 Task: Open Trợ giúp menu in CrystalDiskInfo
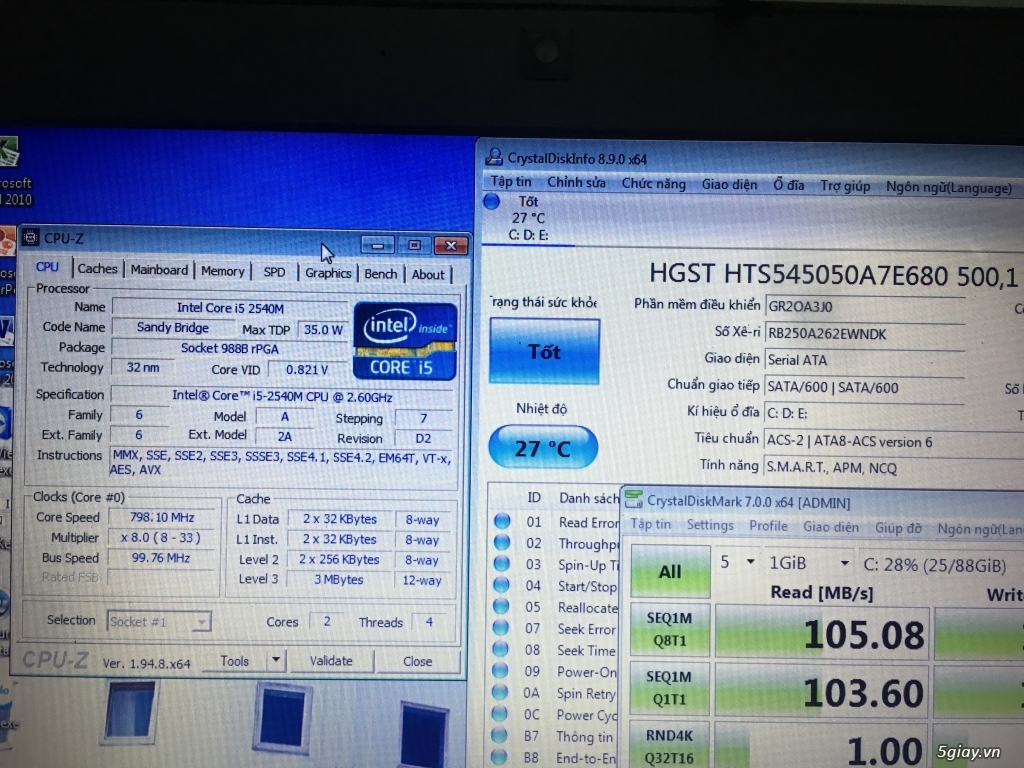click(x=845, y=186)
